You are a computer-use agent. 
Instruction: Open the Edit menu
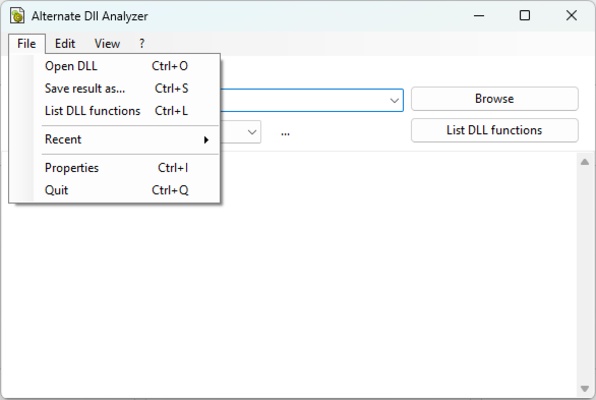65,44
